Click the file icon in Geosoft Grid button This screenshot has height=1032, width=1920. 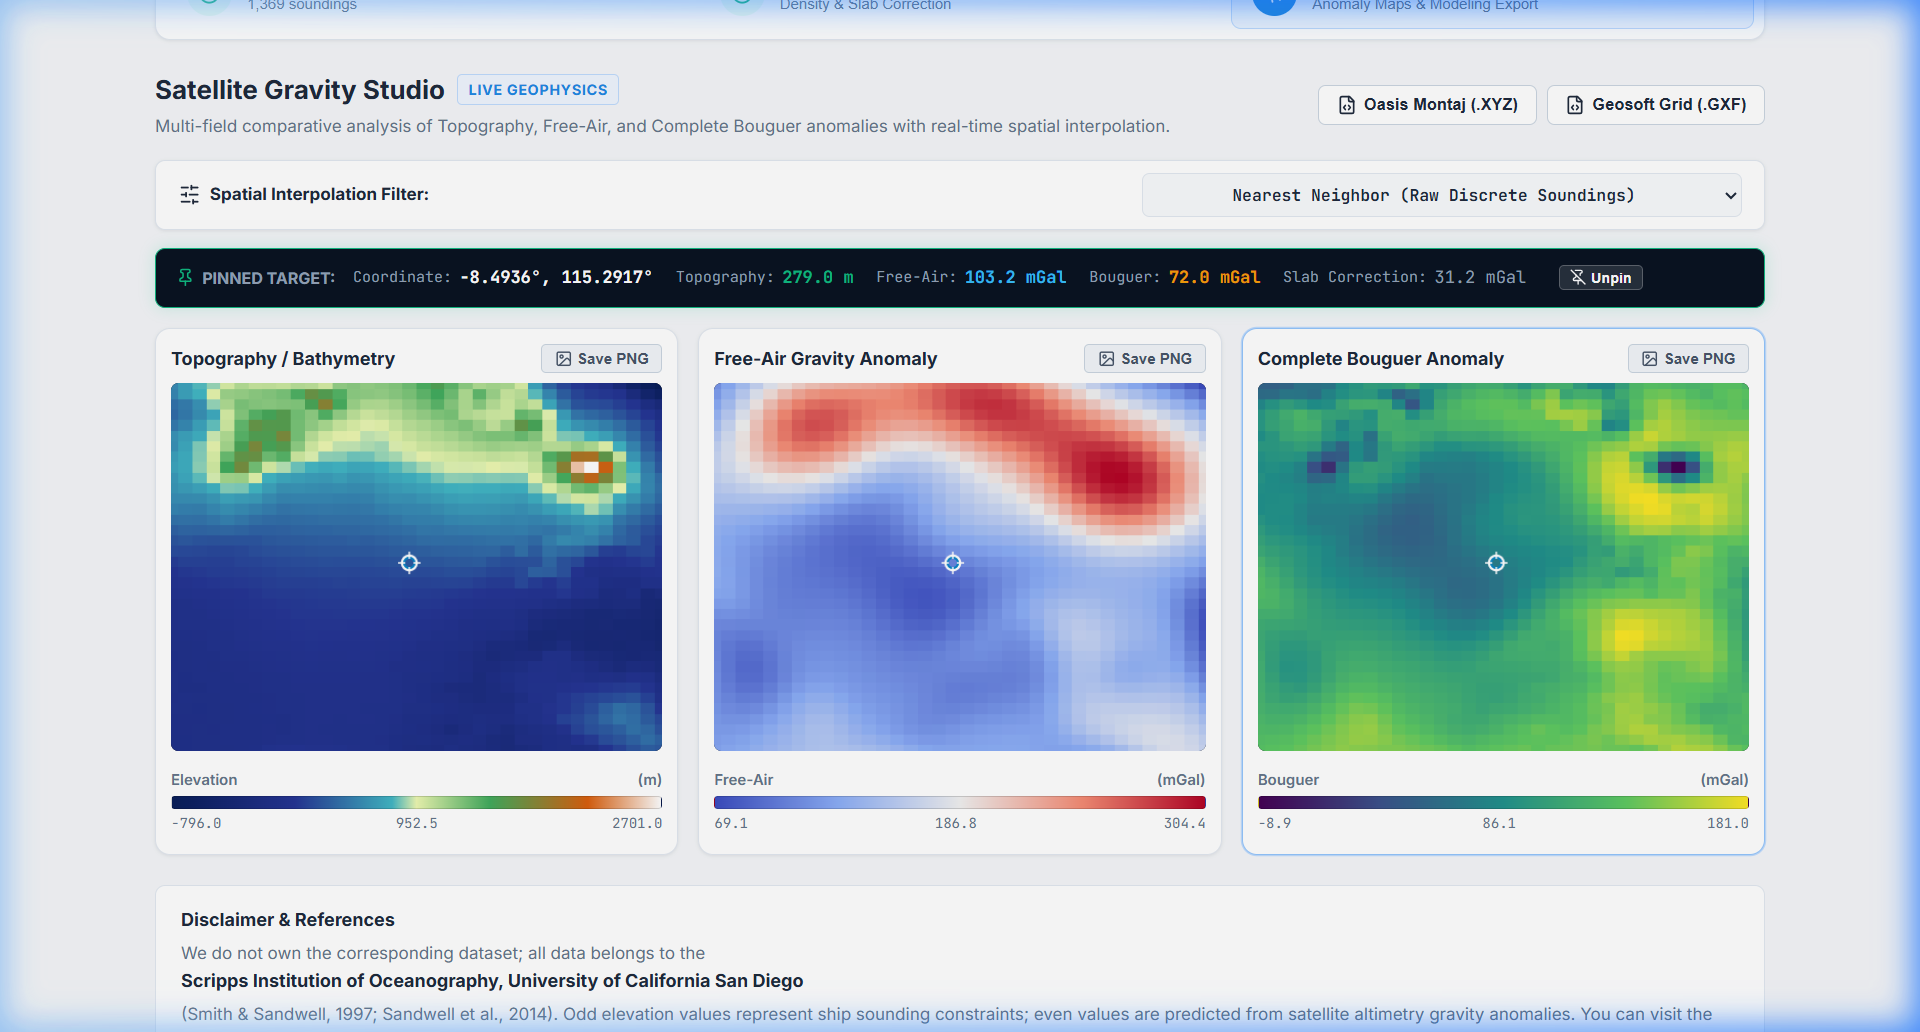click(1575, 105)
